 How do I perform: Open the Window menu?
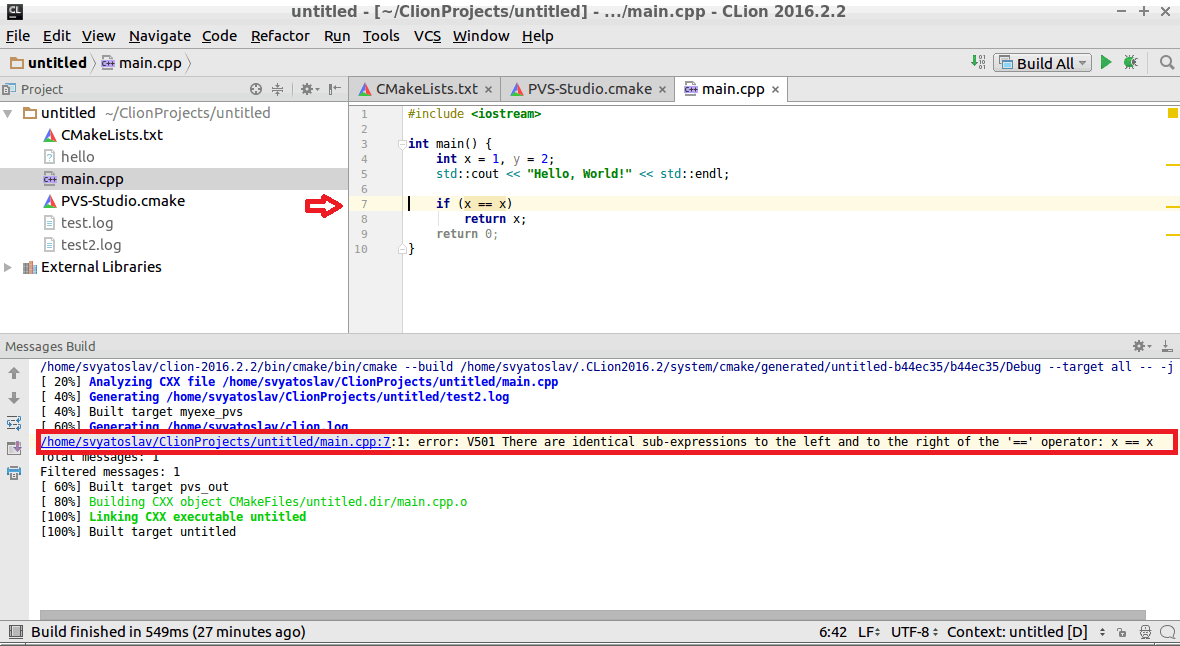coord(481,36)
